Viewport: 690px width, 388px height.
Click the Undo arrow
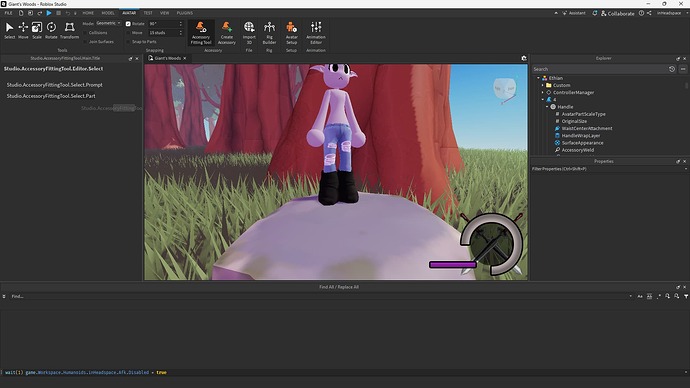pos(68,13)
